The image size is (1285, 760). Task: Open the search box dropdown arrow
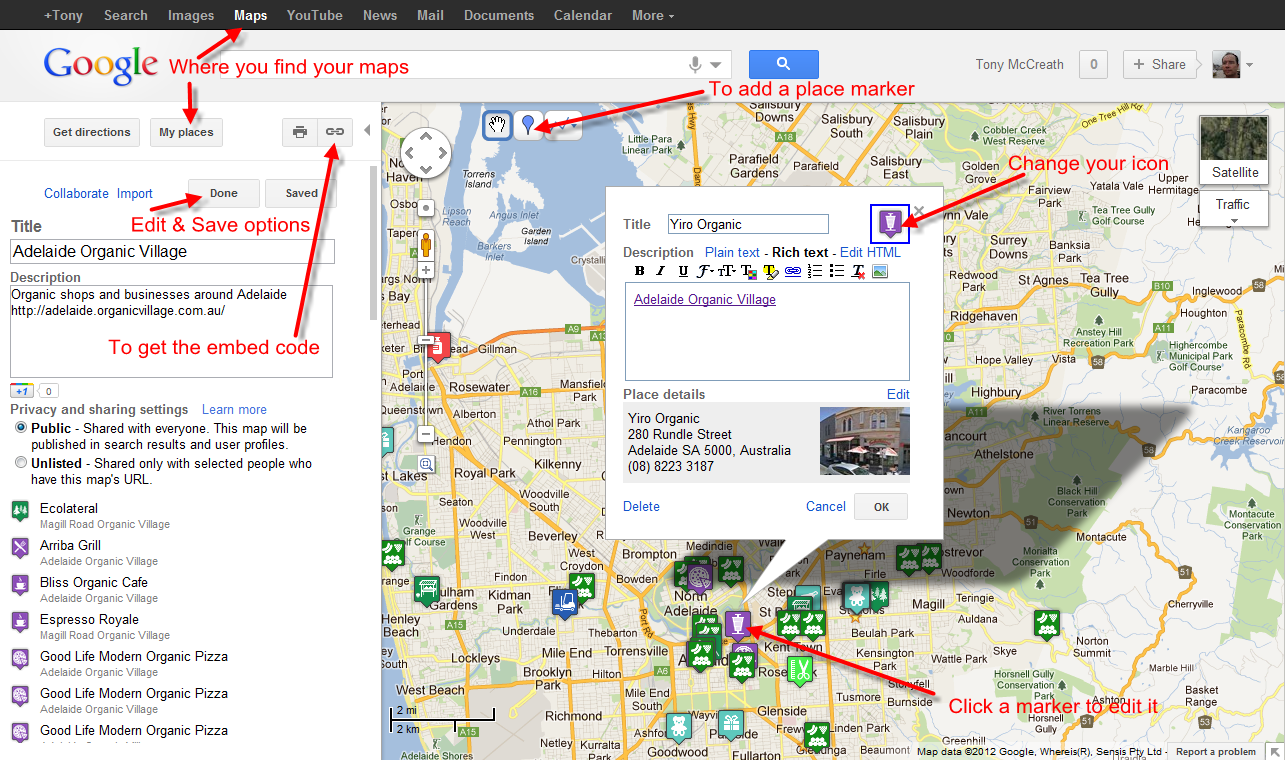(x=716, y=65)
